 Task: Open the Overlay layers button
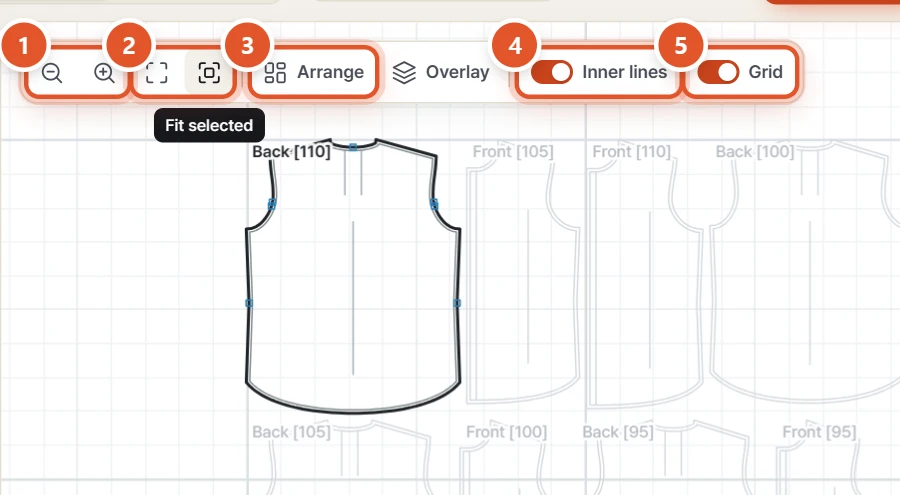click(441, 72)
